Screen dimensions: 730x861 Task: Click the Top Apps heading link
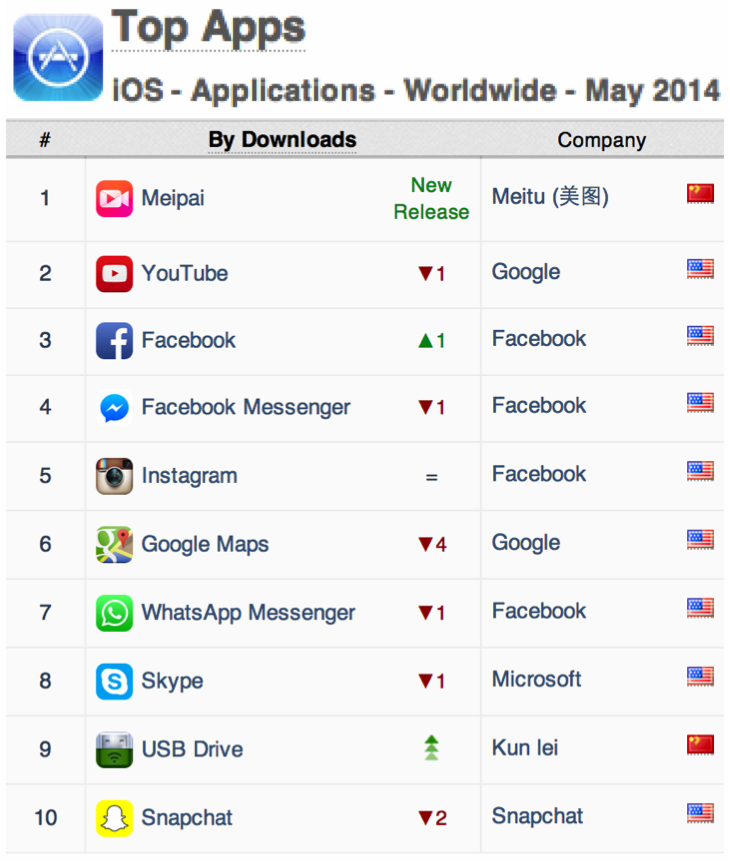tap(208, 28)
